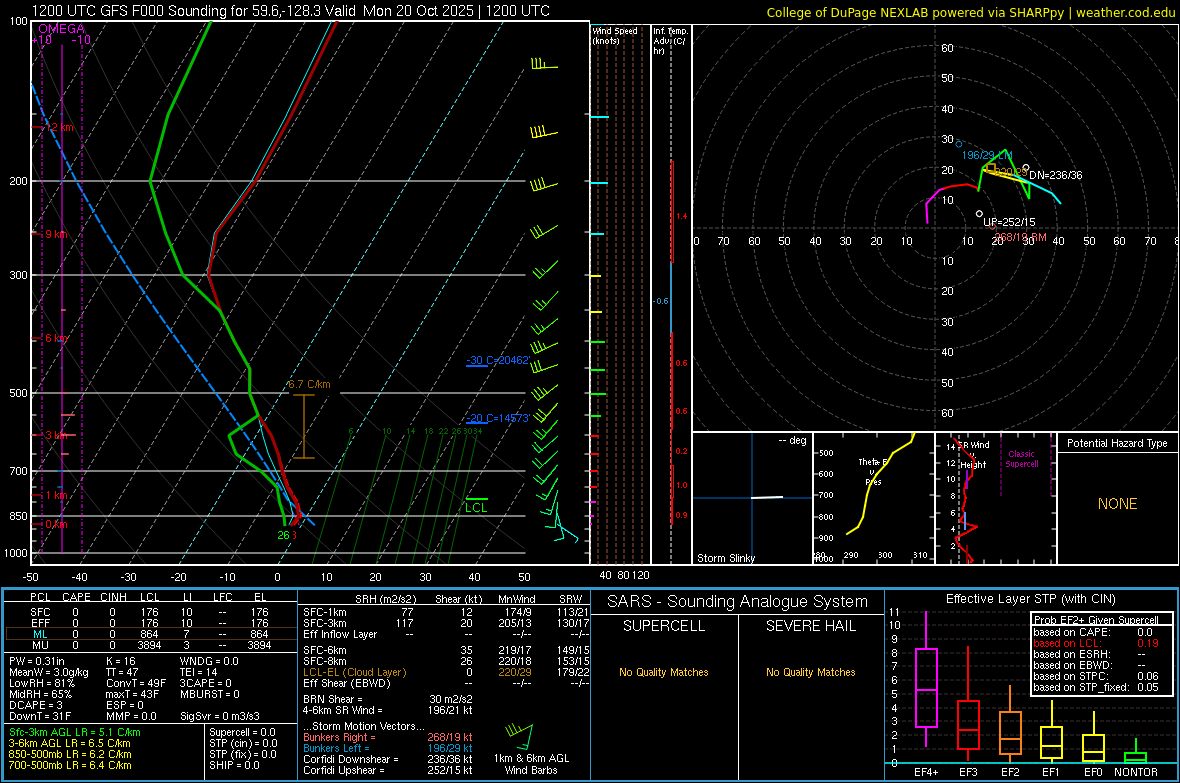The width and height of the screenshot is (1180, 783).
Task: Click the TEI = 14 value
Action: coord(199,672)
